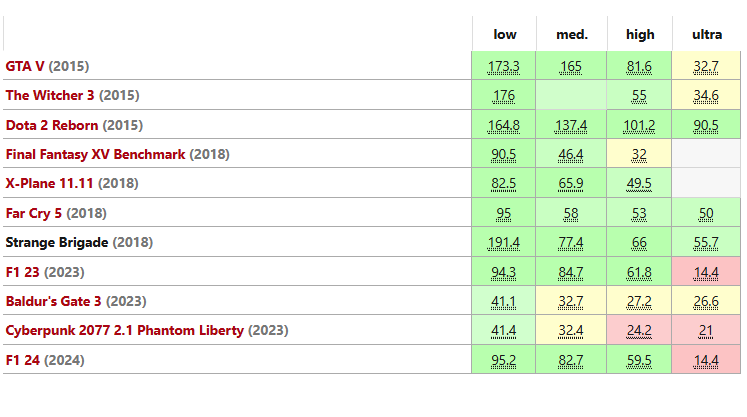747x417 pixels.
Task: Open the F1 23 game link
Action: tap(22, 272)
